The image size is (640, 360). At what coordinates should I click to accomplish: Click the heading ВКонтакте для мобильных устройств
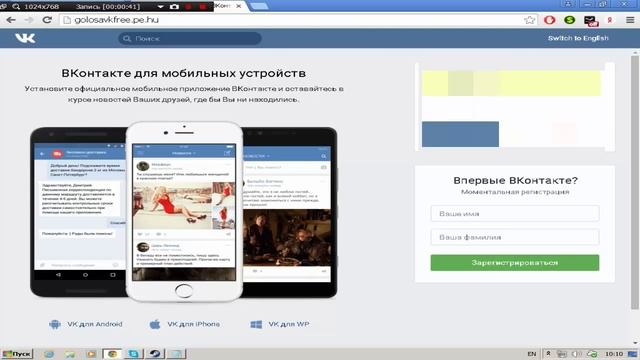184,73
